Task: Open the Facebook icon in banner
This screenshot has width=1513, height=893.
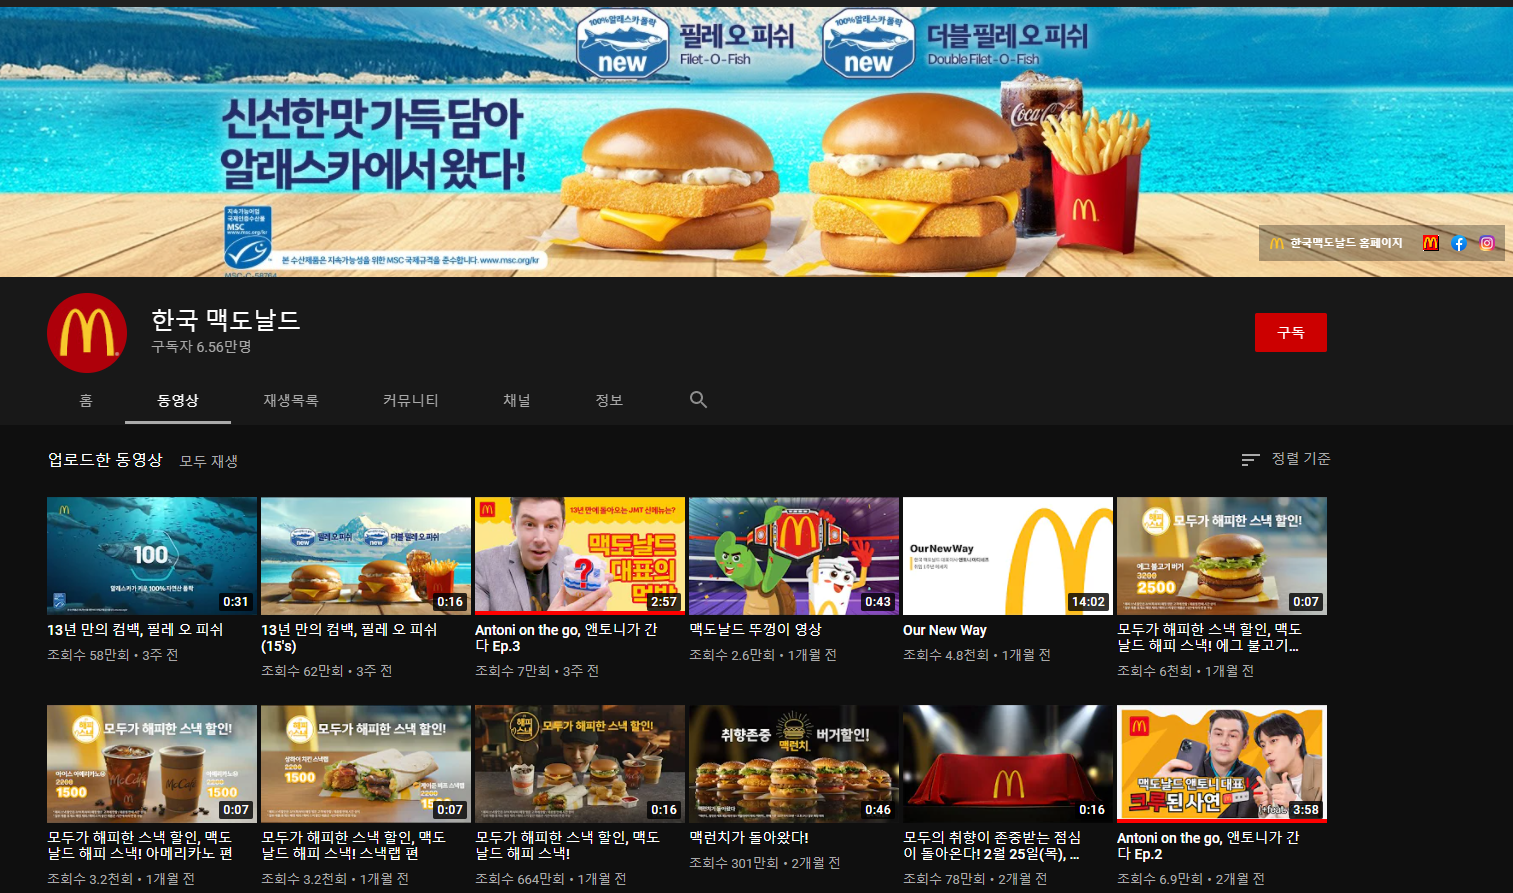Action: 1459,243
